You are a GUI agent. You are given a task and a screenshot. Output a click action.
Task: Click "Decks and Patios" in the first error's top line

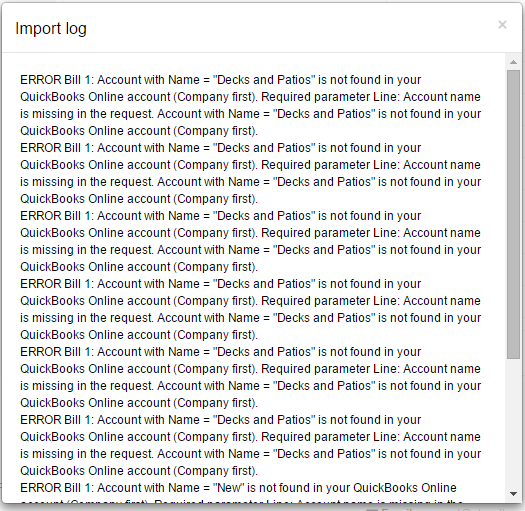(264, 80)
